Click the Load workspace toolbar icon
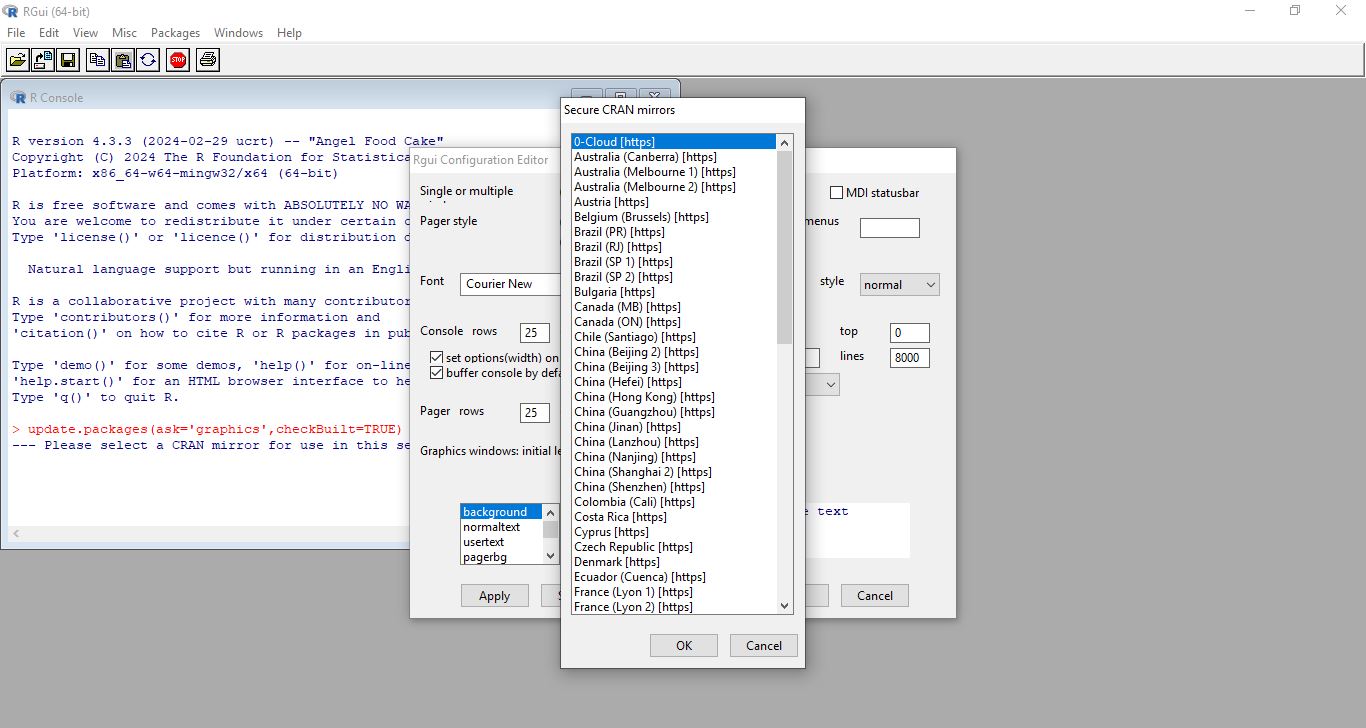Viewport: 1366px width, 728px height. coord(43,60)
